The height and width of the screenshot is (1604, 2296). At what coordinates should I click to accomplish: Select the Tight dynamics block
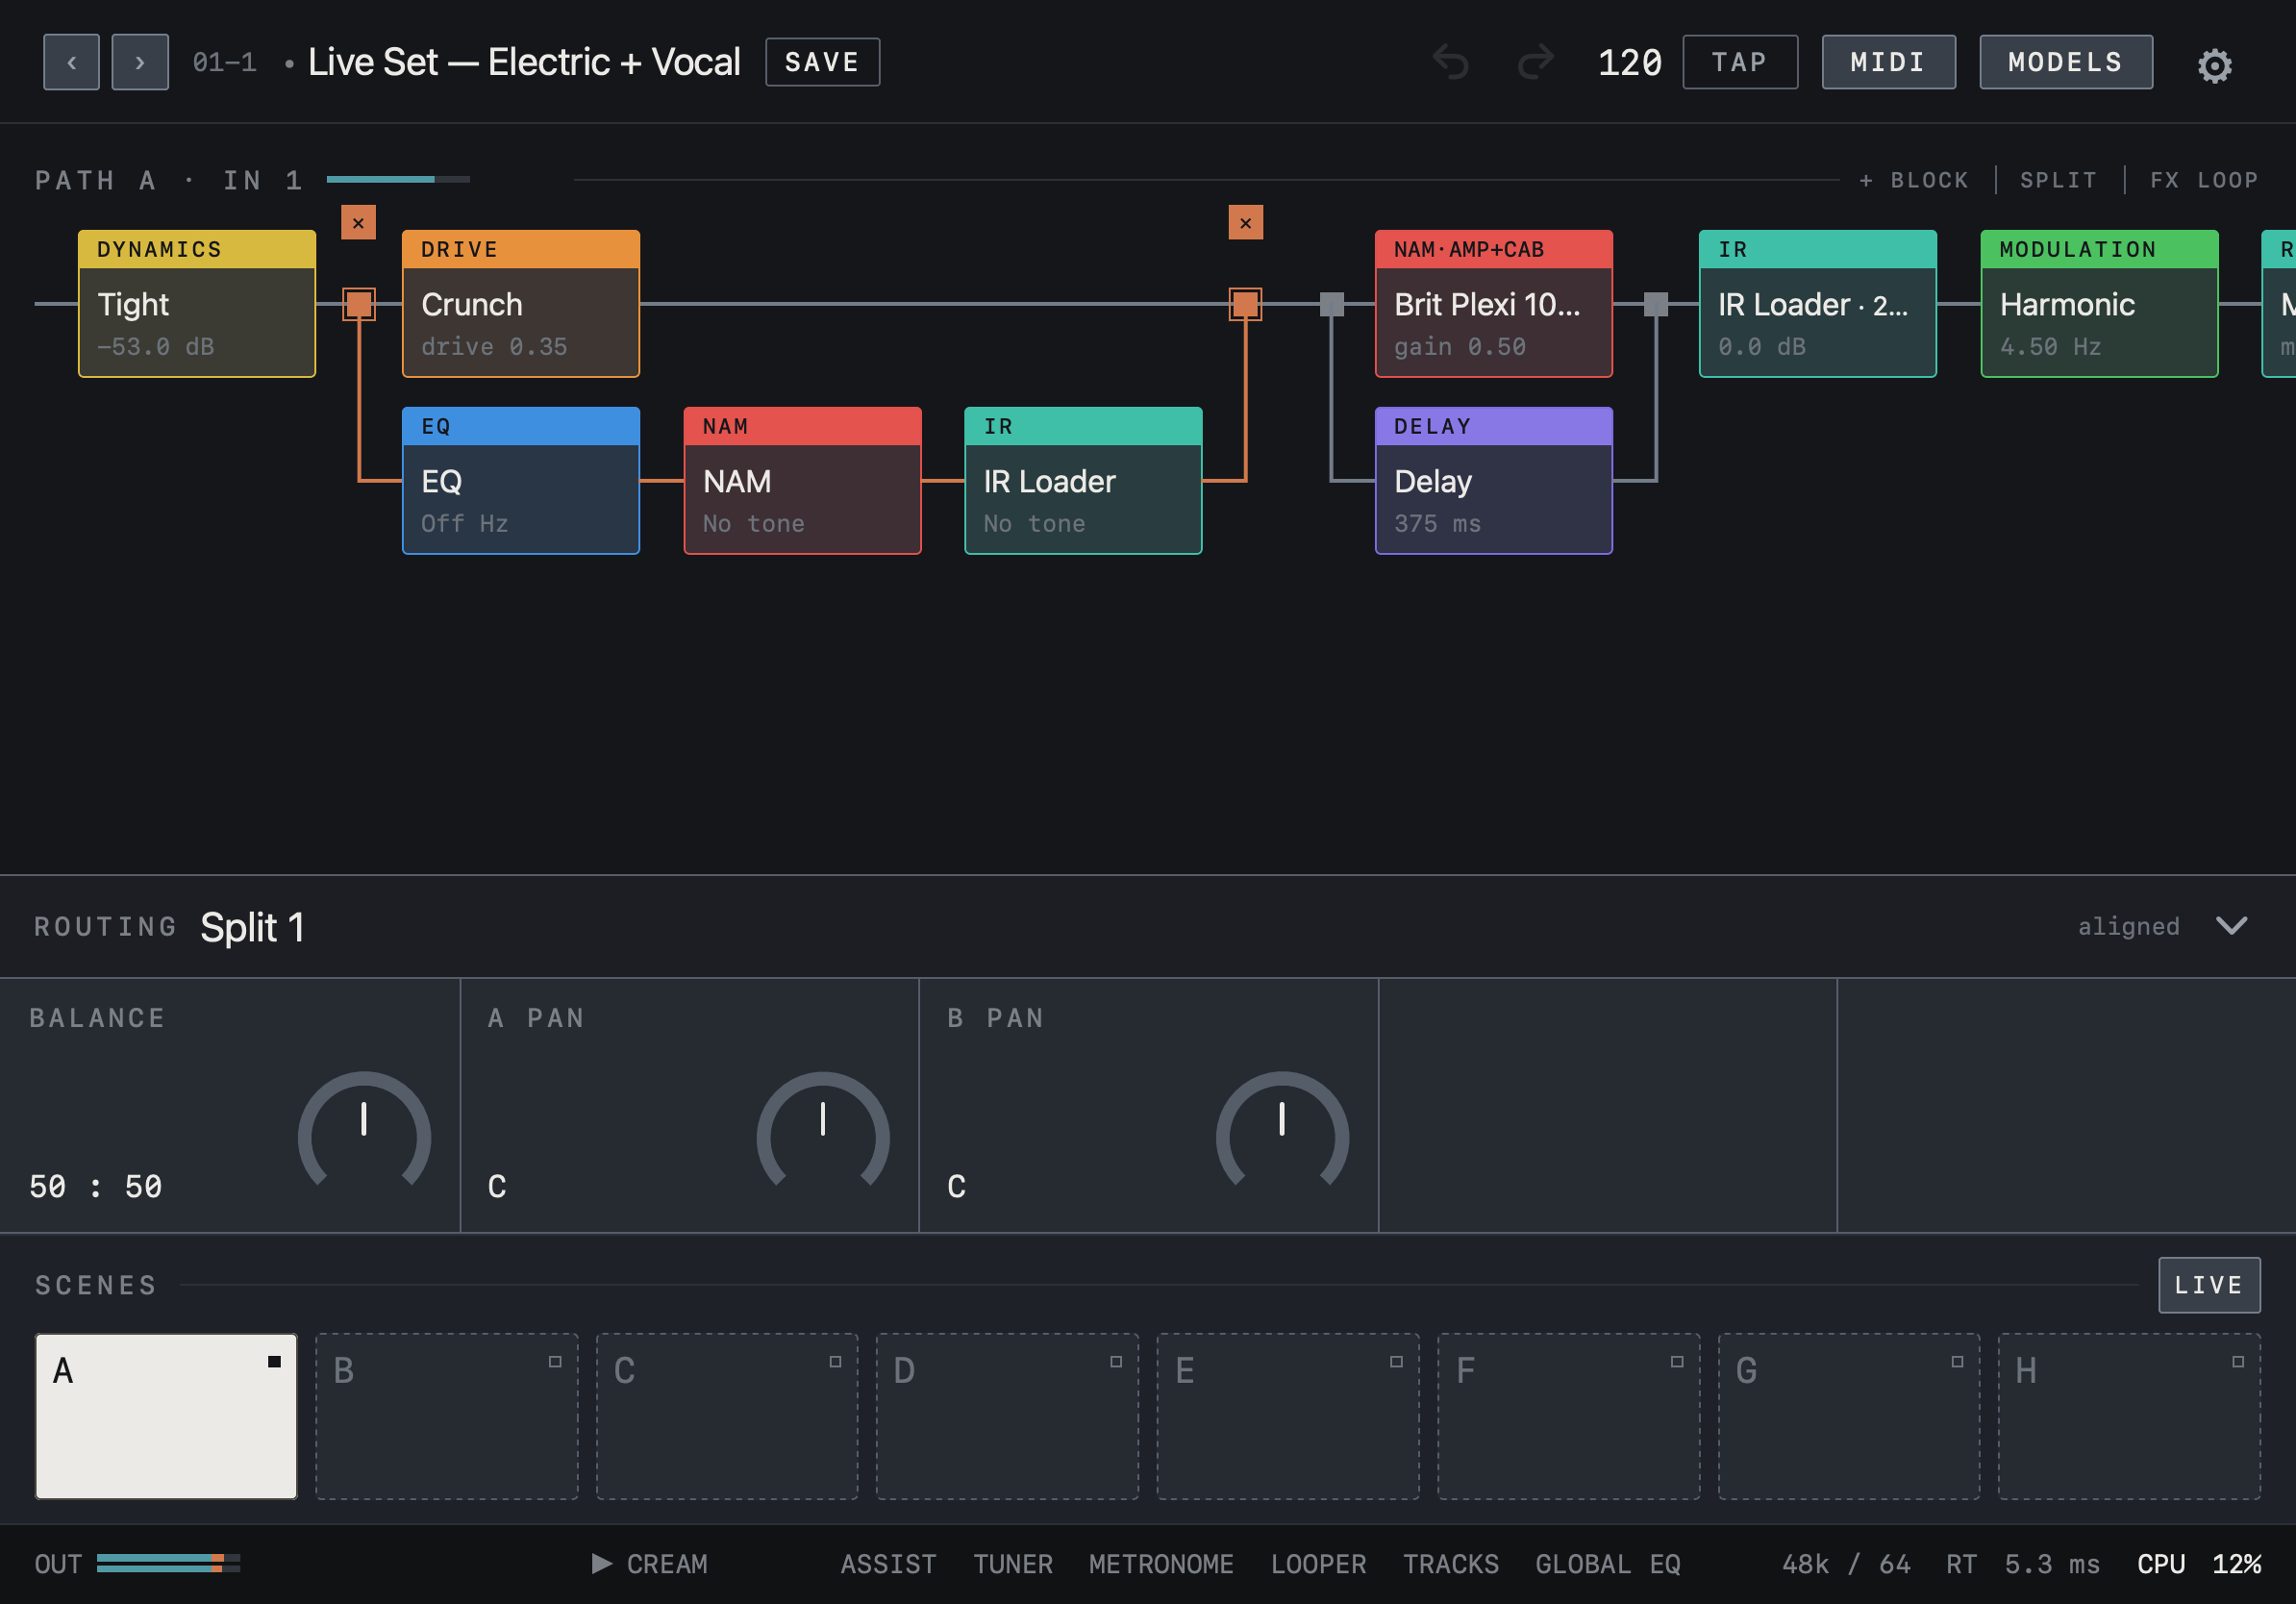[197, 303]
